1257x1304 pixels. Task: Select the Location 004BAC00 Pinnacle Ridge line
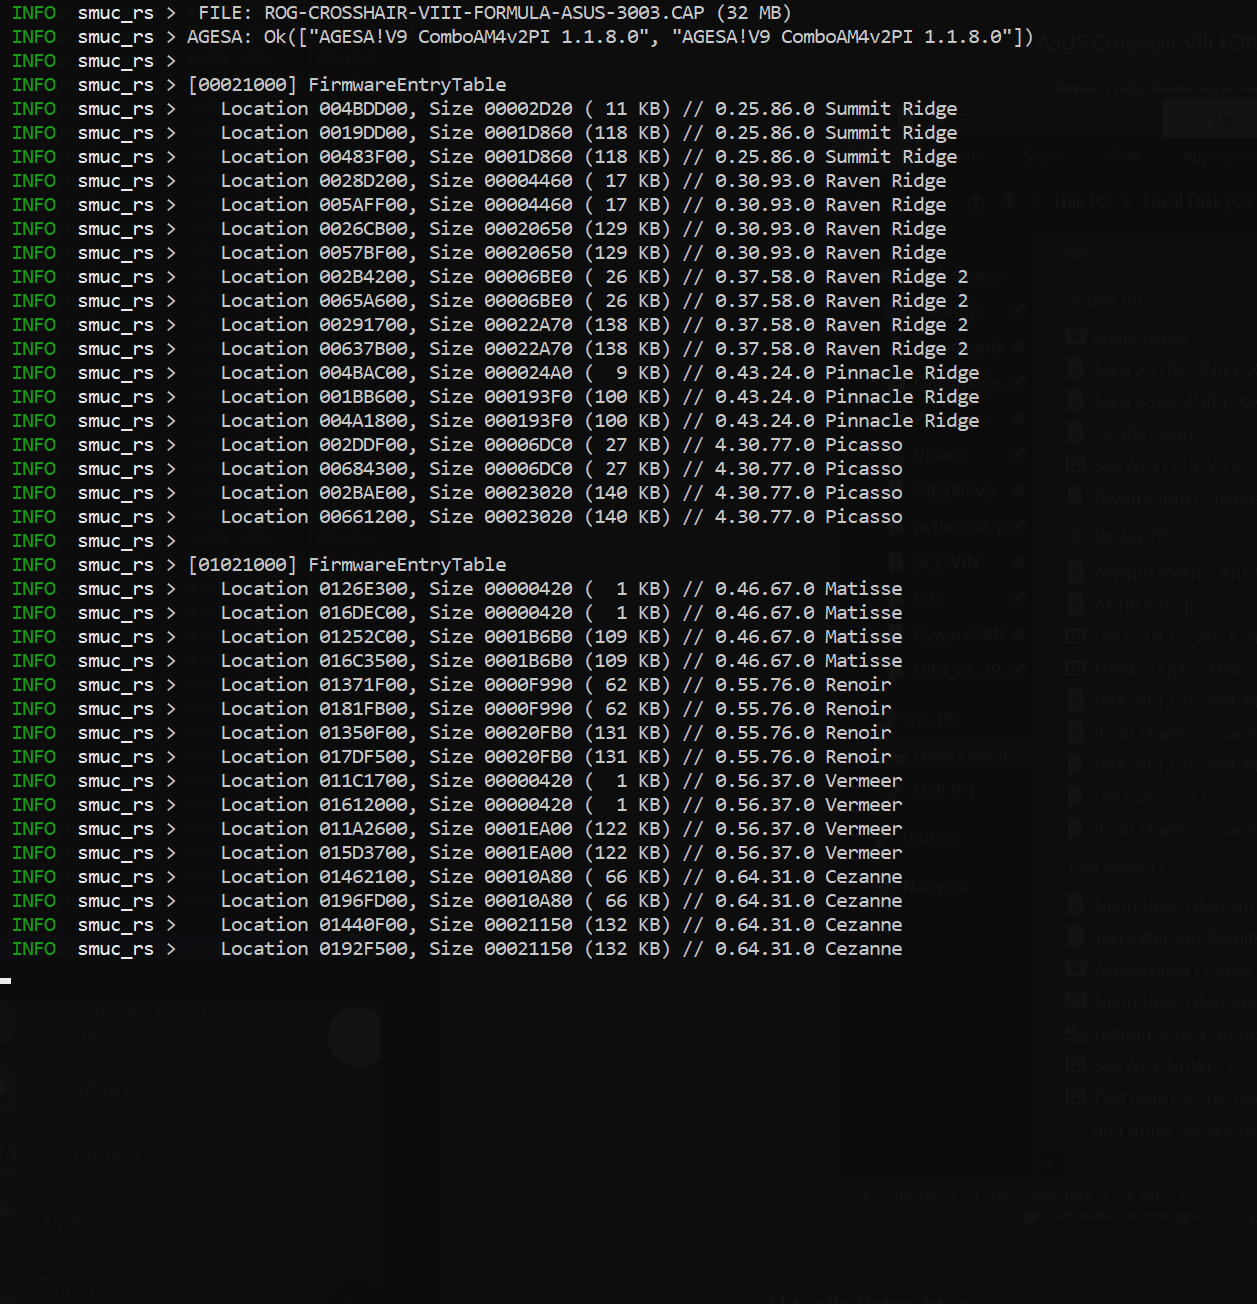click(x=495, y=373)
